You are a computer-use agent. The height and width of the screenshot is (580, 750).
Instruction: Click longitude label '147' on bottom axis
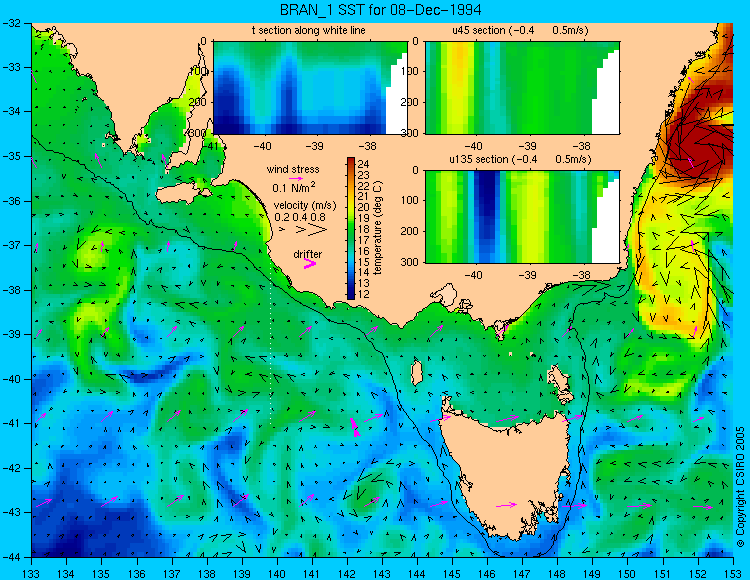pos(522,573)
